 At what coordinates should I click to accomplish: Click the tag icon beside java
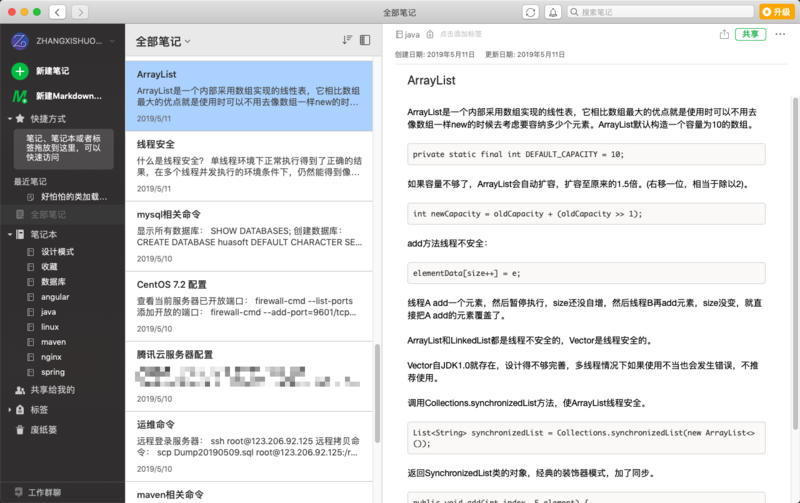click(x=430, y=34)
